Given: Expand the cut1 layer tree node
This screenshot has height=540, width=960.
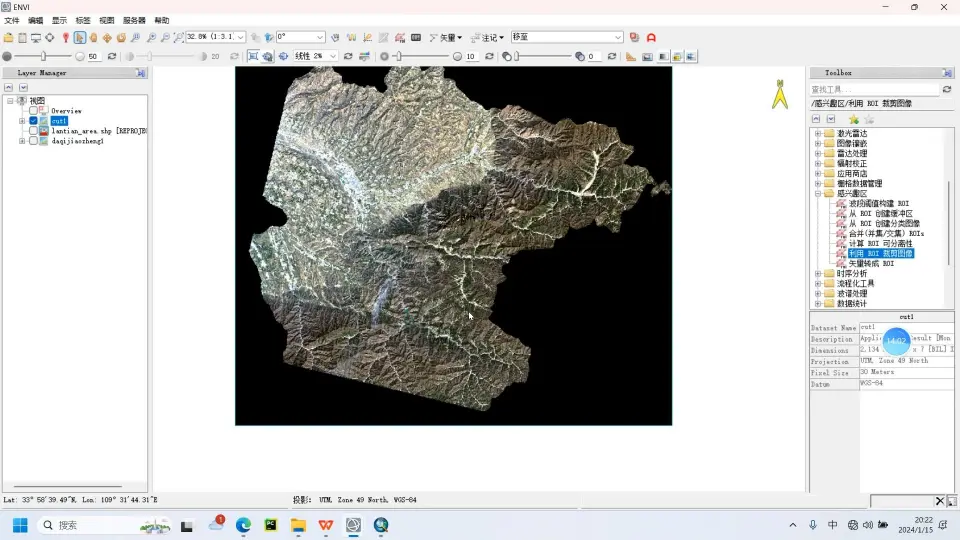Looking at the screenshot, I should pyautogui.click(x=22, y=121).
